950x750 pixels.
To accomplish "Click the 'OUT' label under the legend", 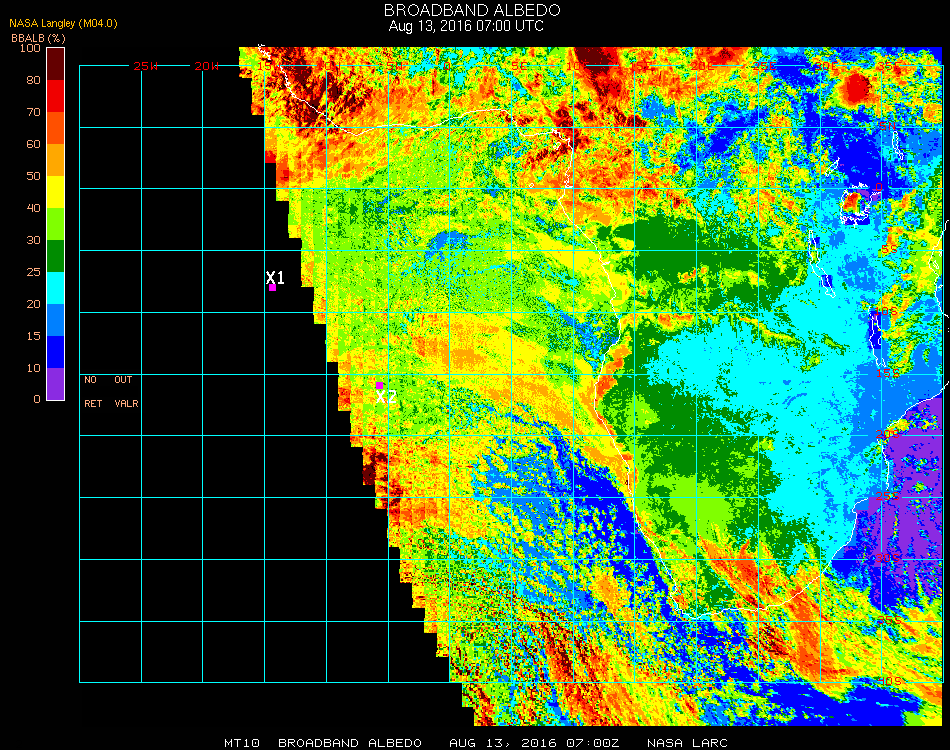I will (x=123, y=380).
